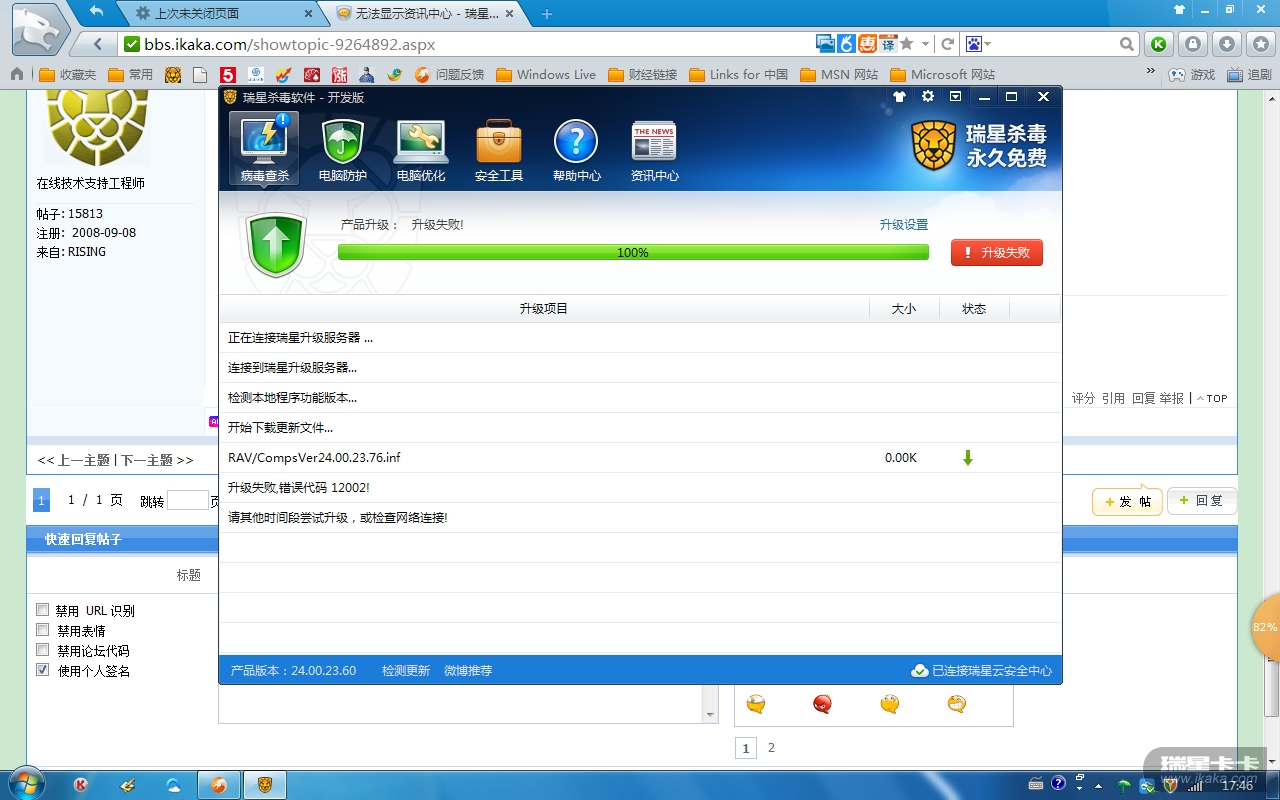
Task: Expand the bookmark star dropdown arrow
Action: click(x=925, y=44)
